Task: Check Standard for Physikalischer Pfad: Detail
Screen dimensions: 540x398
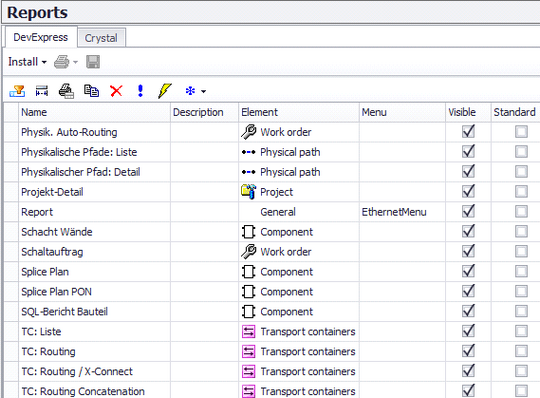Action: 521,171
